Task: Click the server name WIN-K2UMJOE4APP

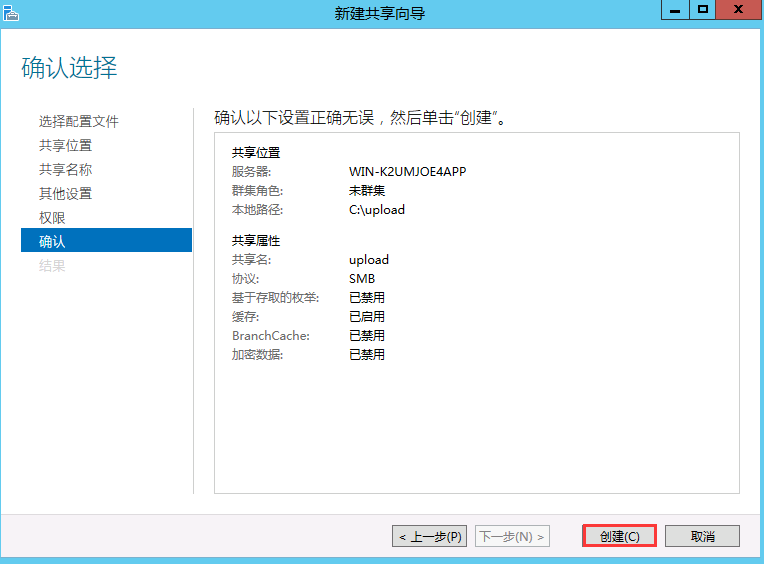Action: click(407, 171)
